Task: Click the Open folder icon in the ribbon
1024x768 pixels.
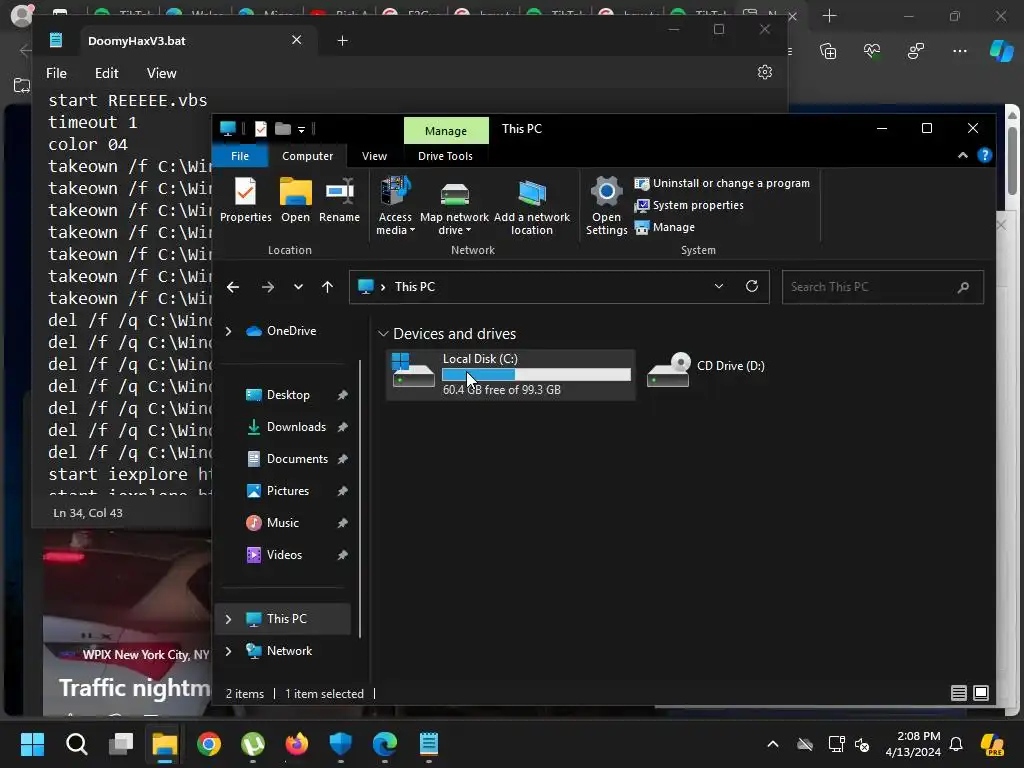Action: [295, 199]
